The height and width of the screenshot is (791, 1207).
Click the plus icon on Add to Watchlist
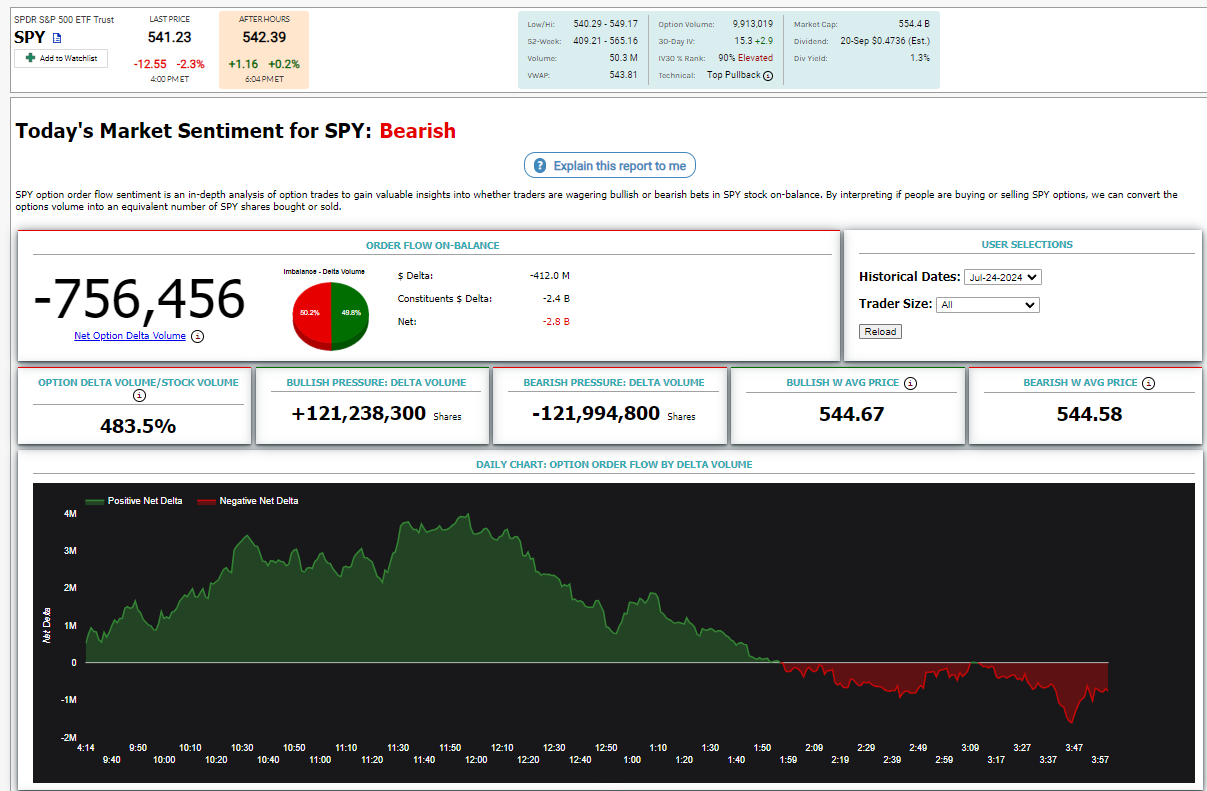click(31, 58)
